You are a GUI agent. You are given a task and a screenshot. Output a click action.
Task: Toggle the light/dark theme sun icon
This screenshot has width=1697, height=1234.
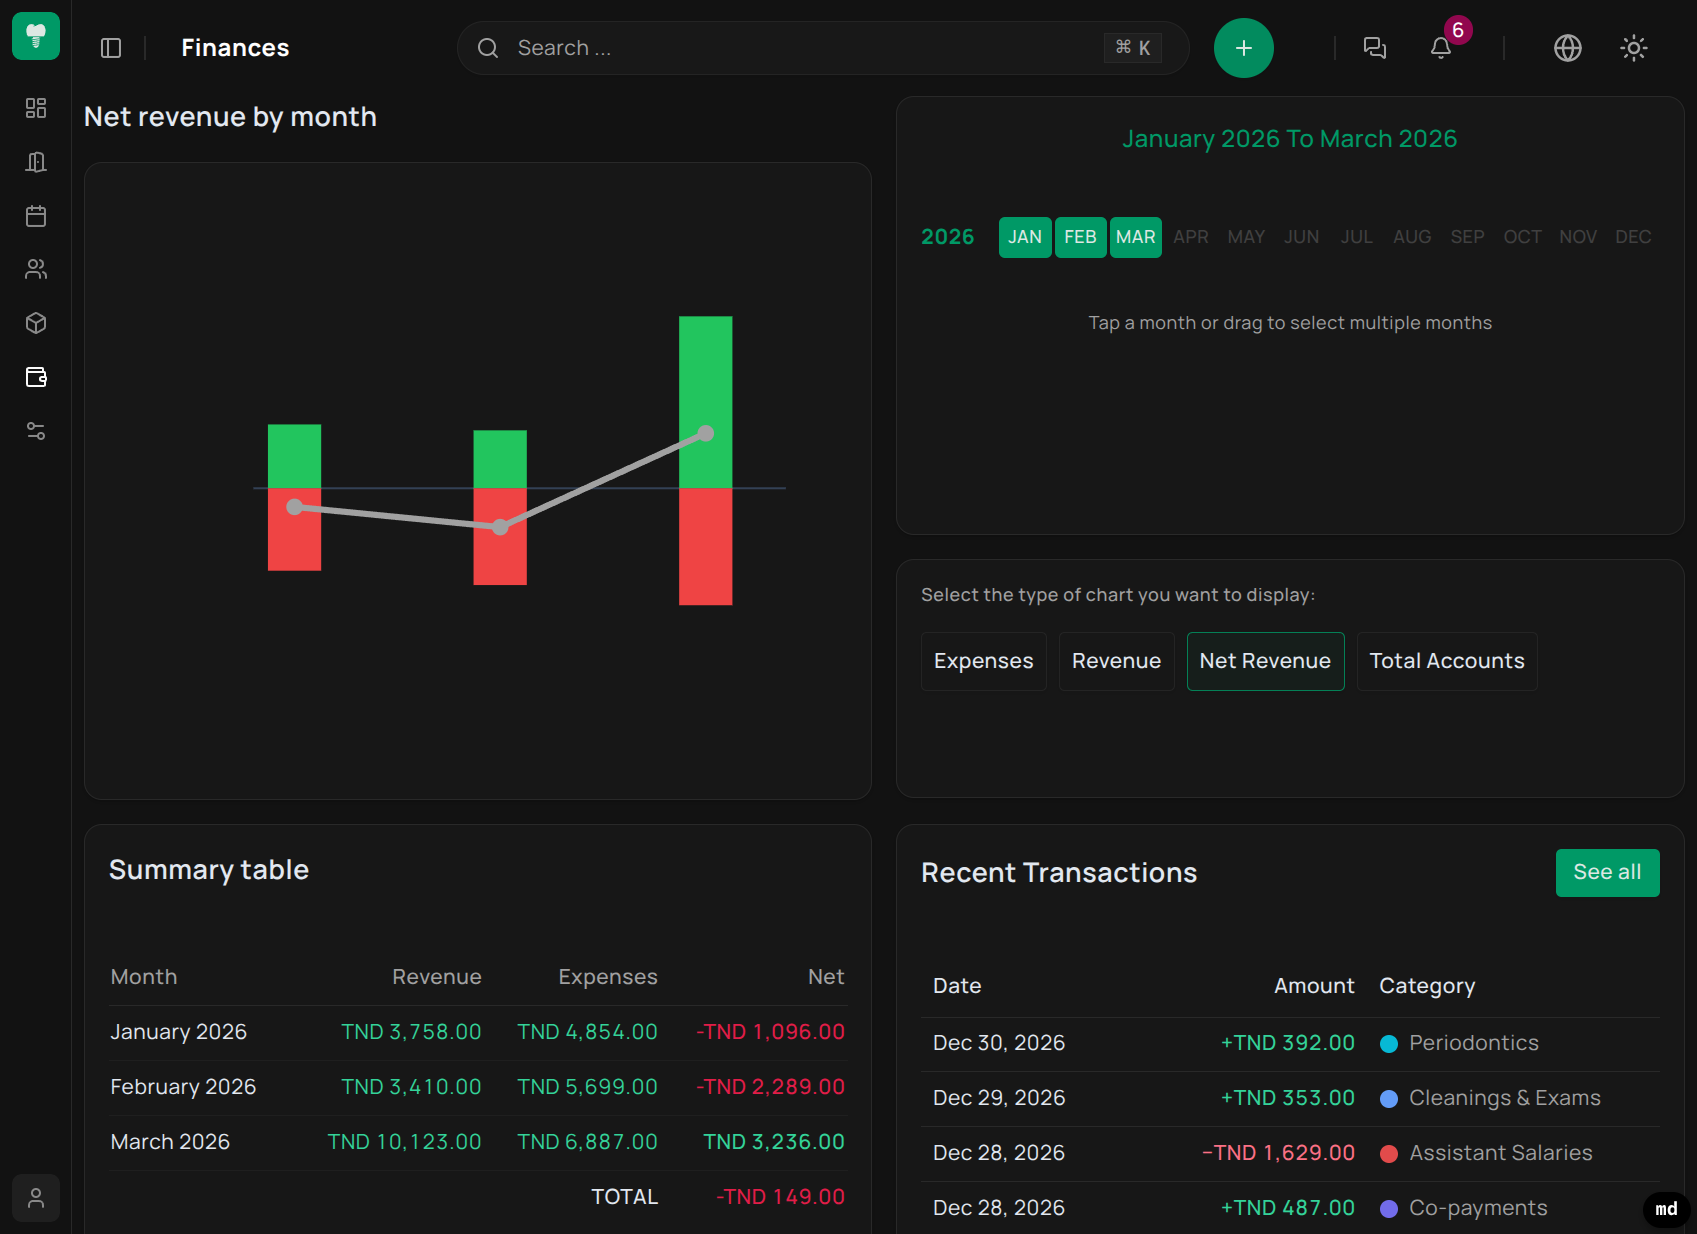coord(1633,48)
